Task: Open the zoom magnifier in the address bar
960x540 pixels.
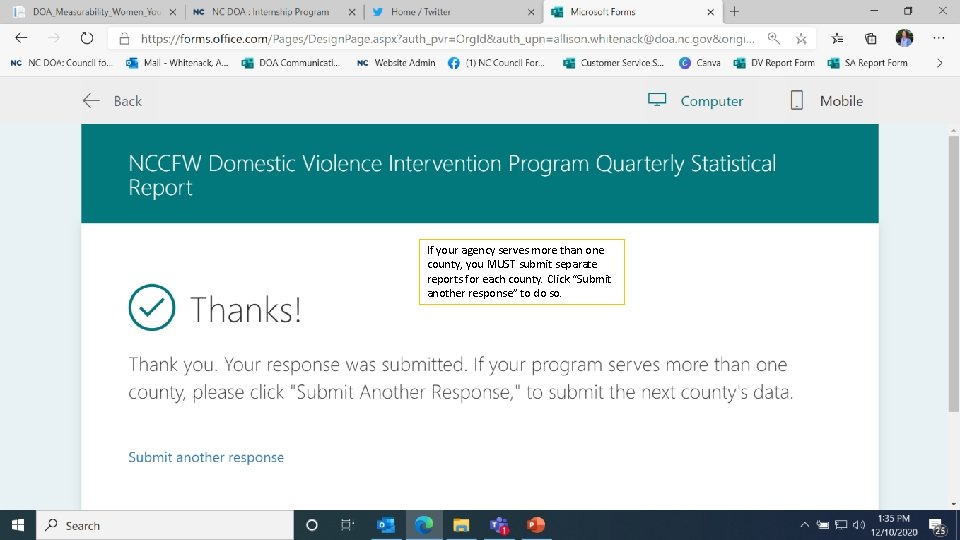Action: click(774, 39)
